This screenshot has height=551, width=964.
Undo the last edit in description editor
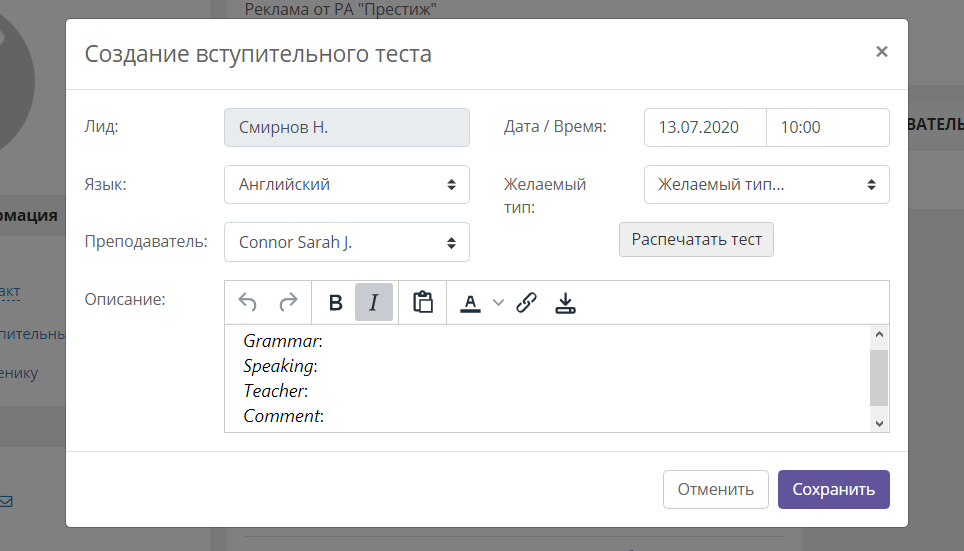[247, 303]
